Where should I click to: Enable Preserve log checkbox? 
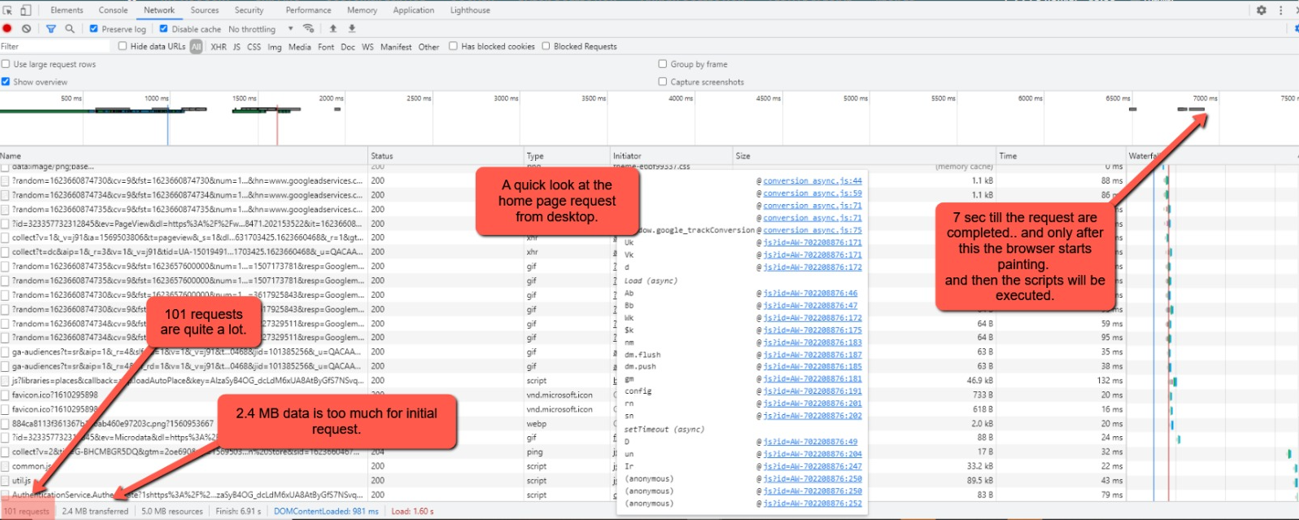click(x=94, y=29)
